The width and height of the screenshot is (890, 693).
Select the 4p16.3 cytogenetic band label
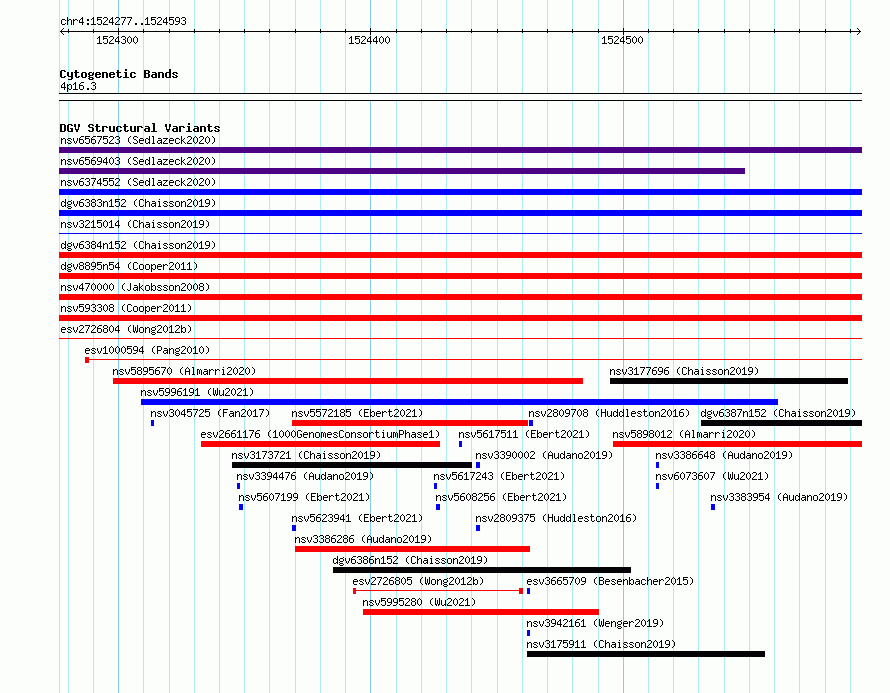click(78, 86)
